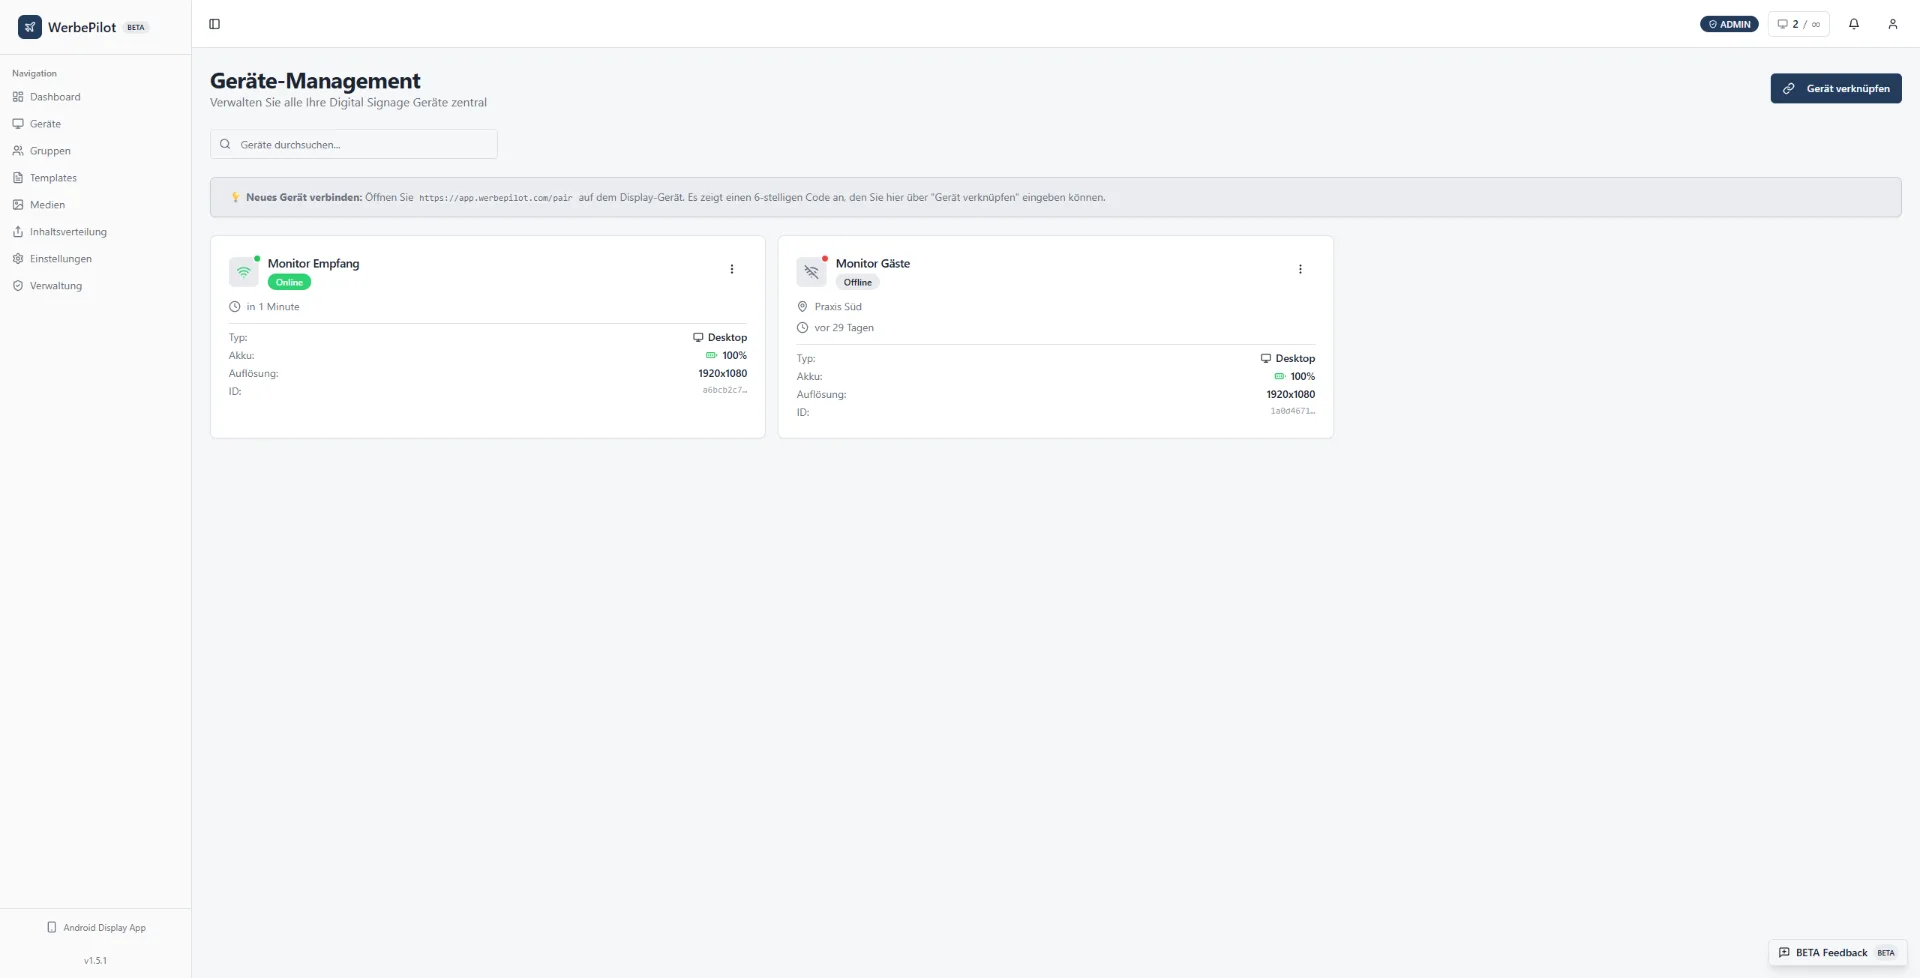Viewport: 1920px width, 978px height.
Task: Open the Monitor Empfang options menu
Action: [732, 269]
